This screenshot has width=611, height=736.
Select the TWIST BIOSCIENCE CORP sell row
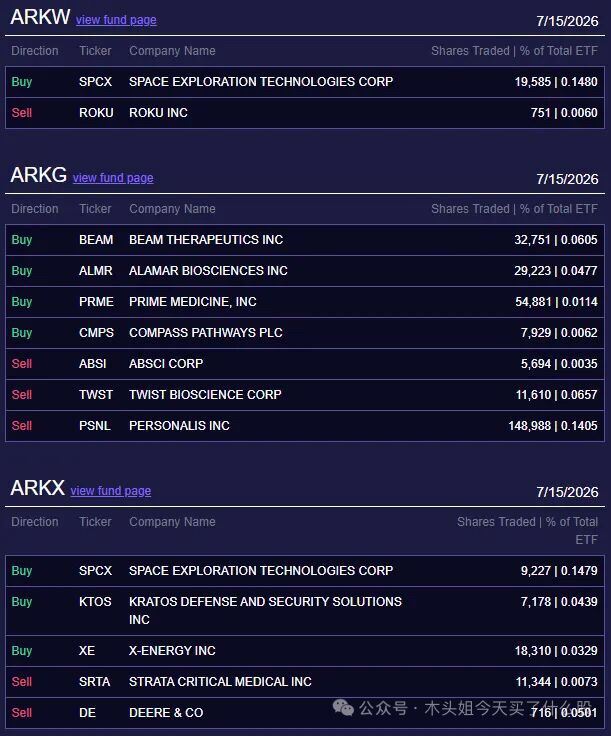(x=305, y=395)
